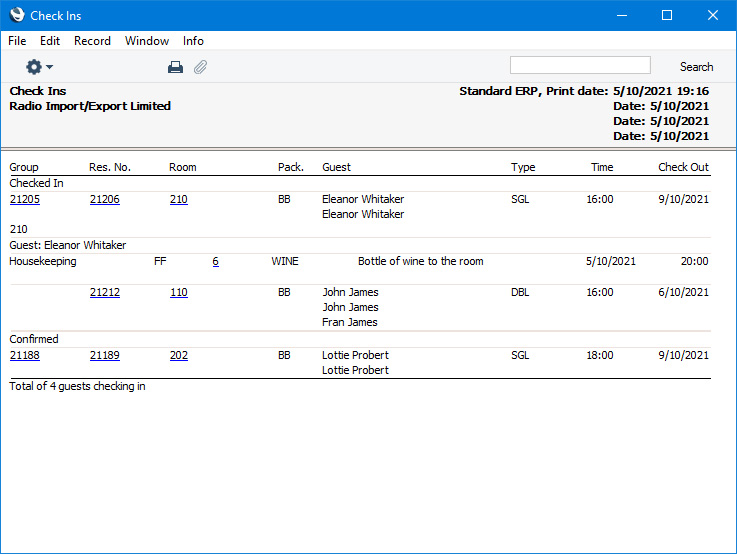737x554 pixels.
Task: Open the Record menu
Action: (92, 41)
